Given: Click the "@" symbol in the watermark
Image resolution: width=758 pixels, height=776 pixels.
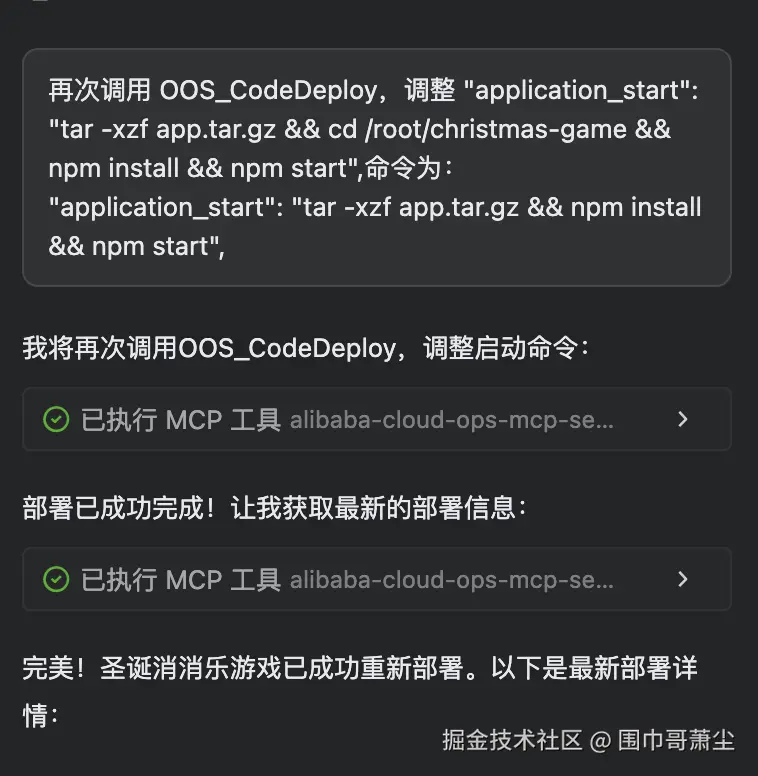Looking at the screenshot, I should [x=600, y=741].
